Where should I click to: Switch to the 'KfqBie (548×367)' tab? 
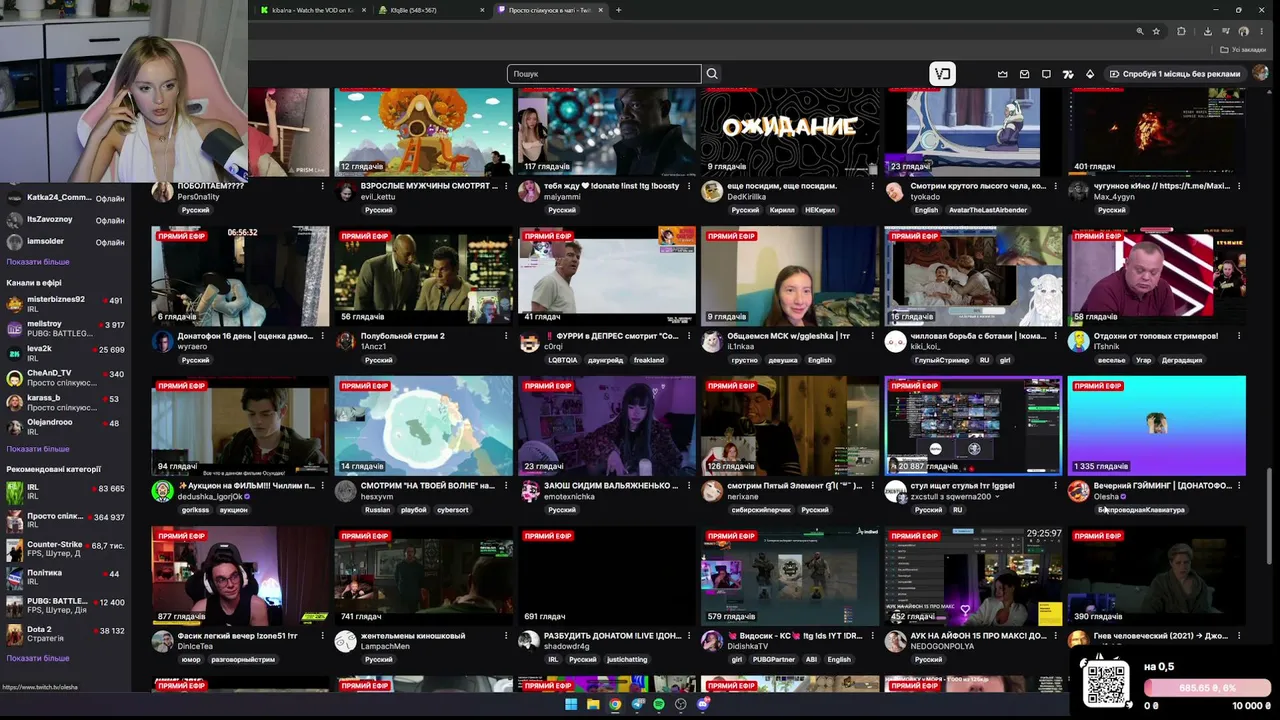pos(430,10)
